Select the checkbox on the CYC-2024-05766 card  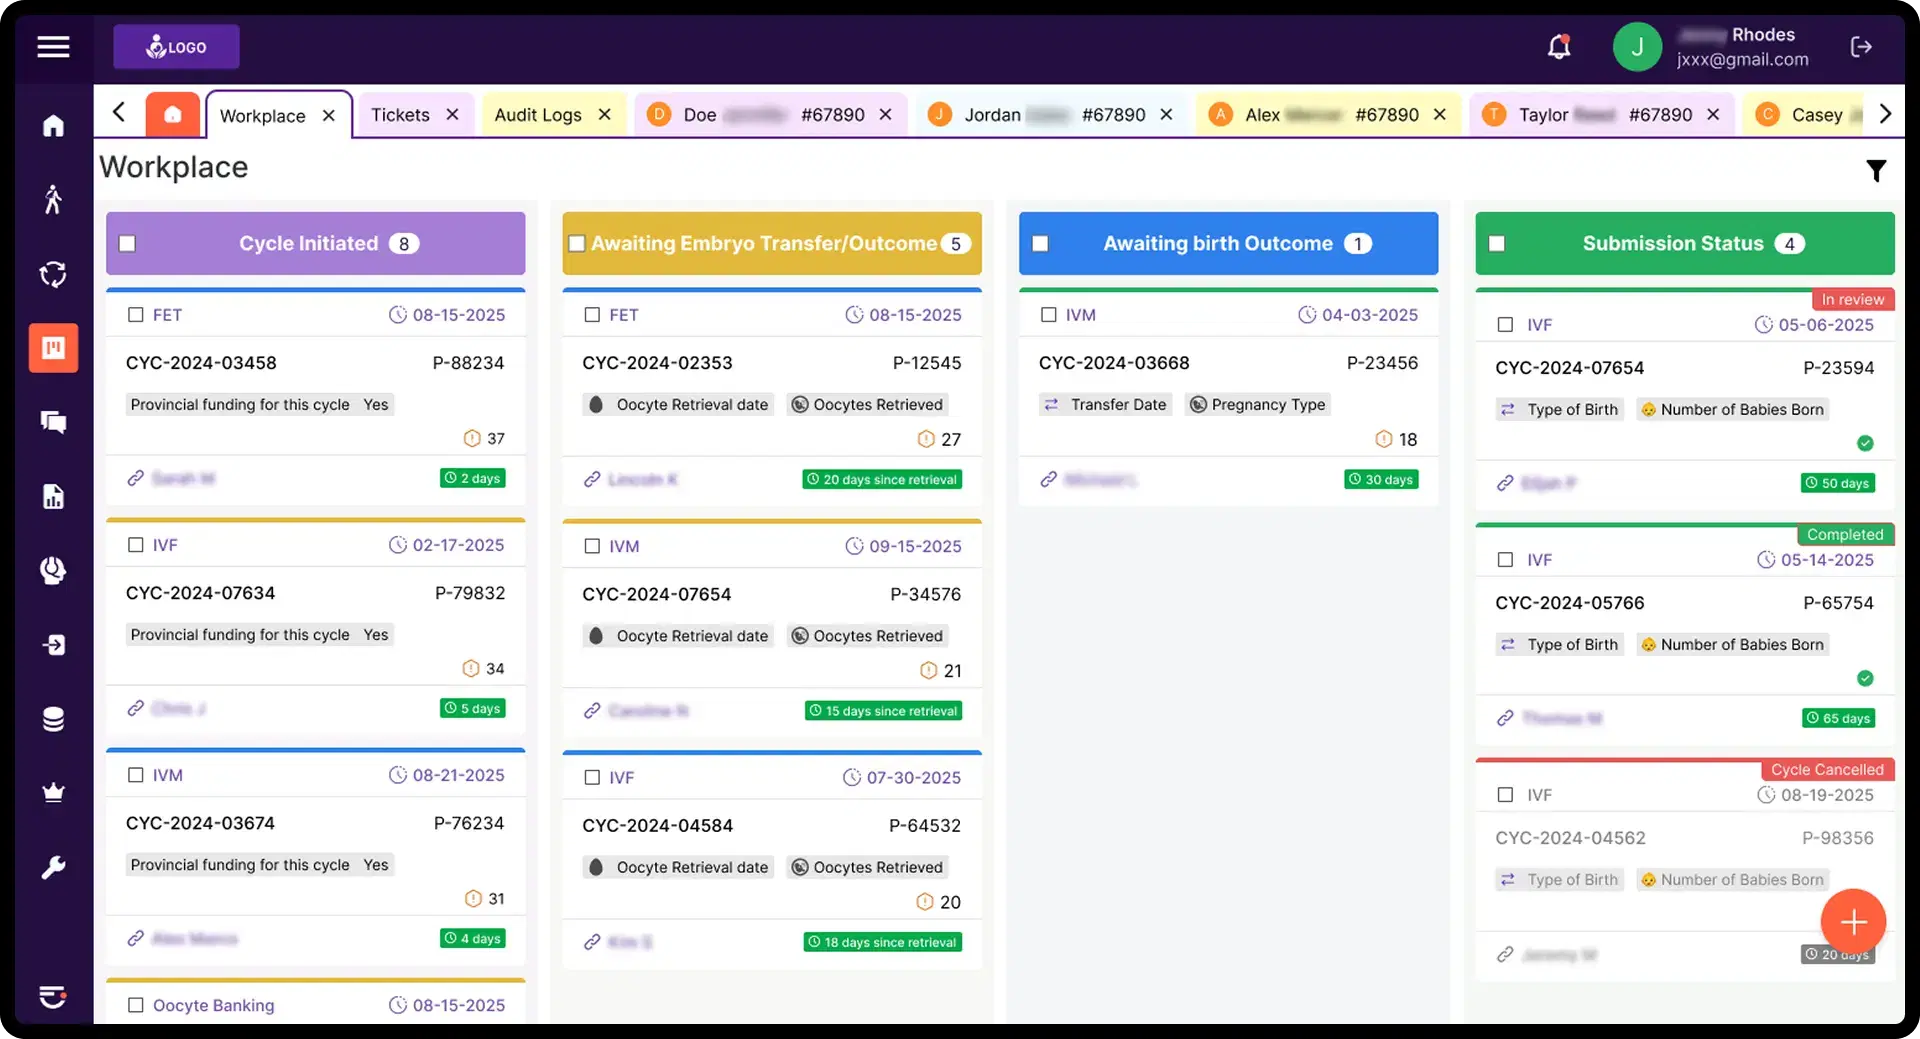click(1506, 560)
